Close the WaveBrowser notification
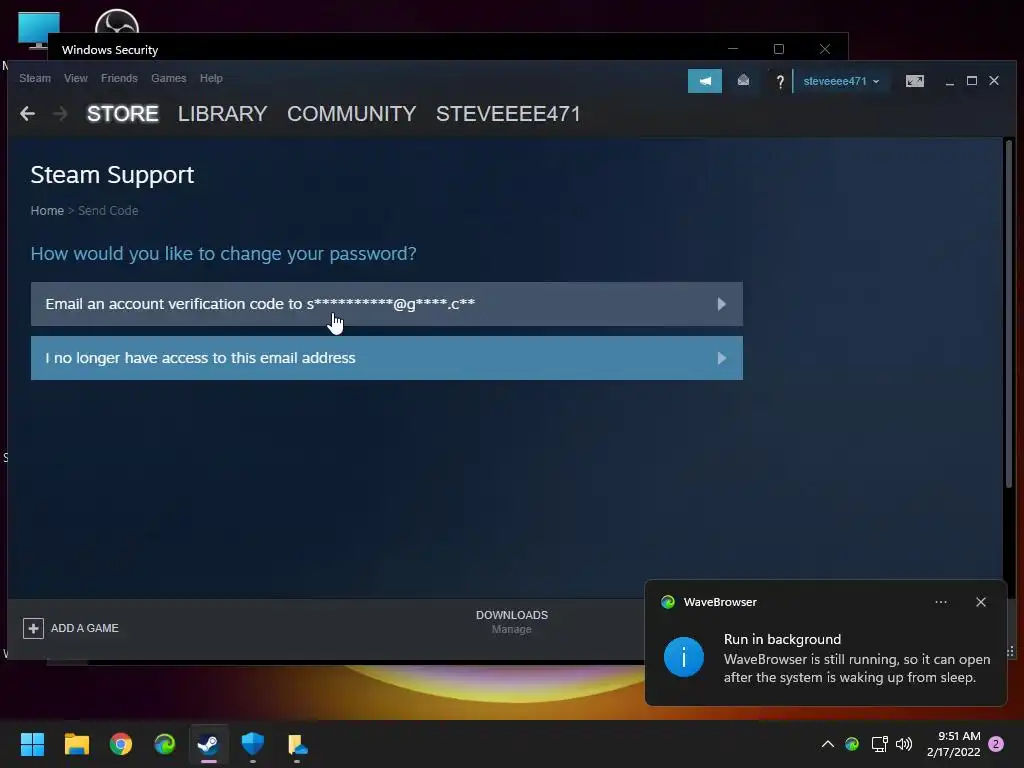 coord(981,602)
